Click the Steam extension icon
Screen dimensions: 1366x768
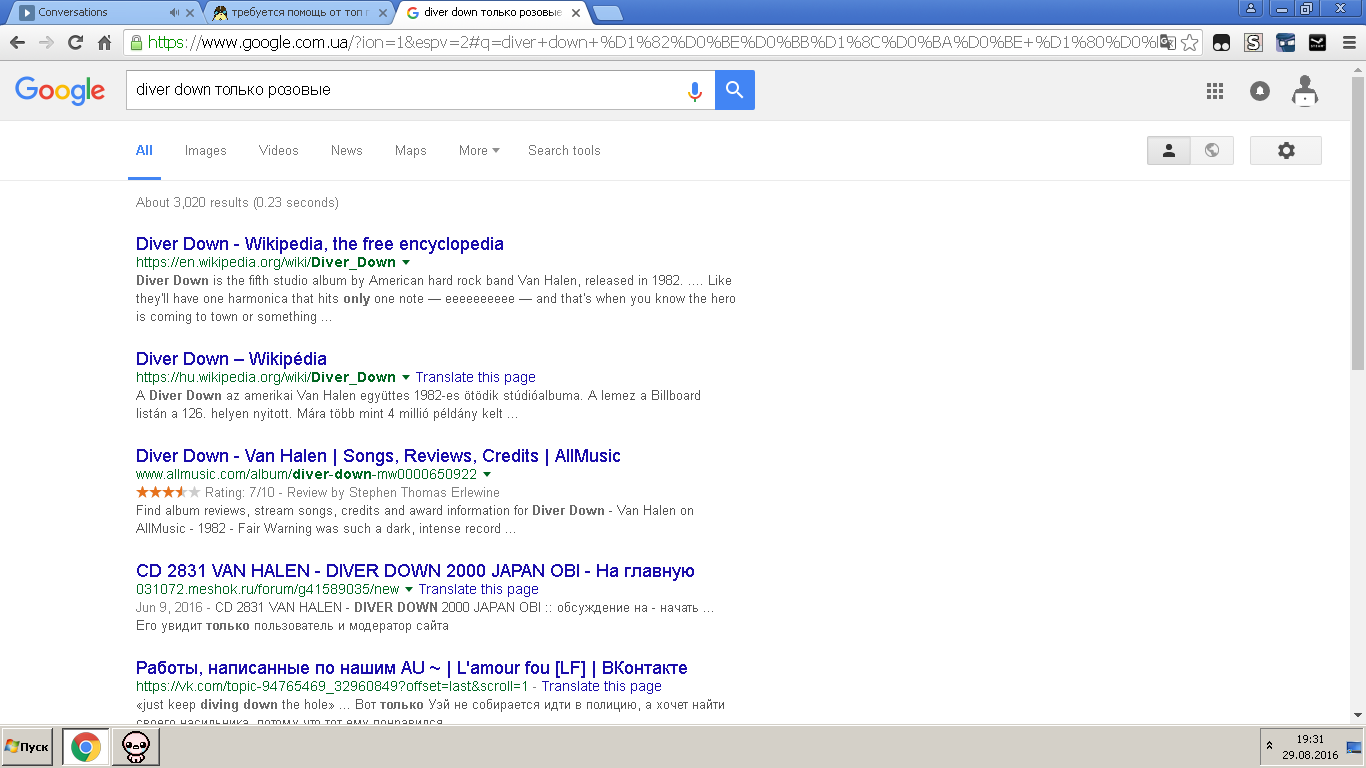[x=1317, y=43]
